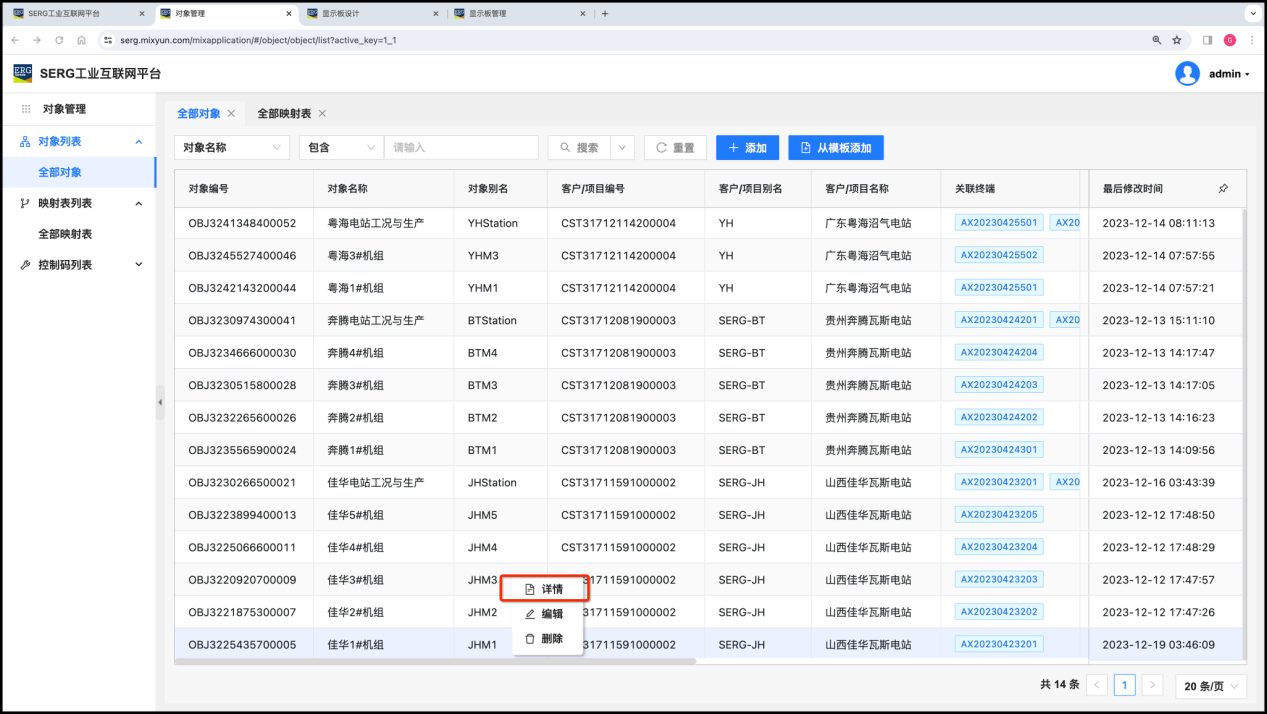Click the browser reload icon
Viewport: 1267px width, 714px height.
[59, 40]
